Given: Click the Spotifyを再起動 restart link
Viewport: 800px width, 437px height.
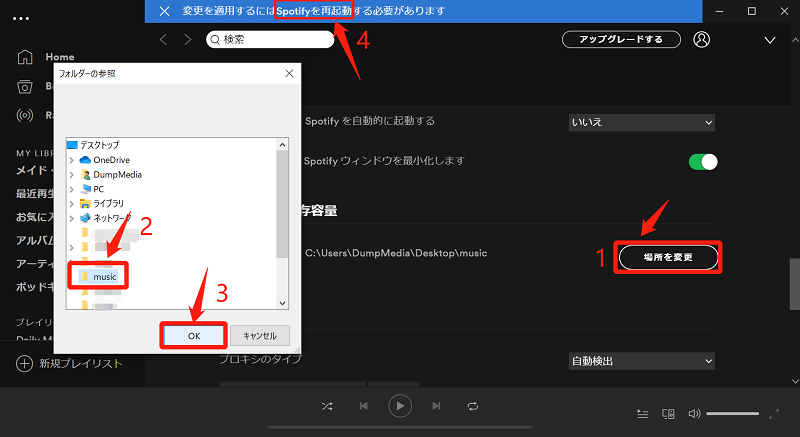Looking at the screenshot, I should pos(314,11).
